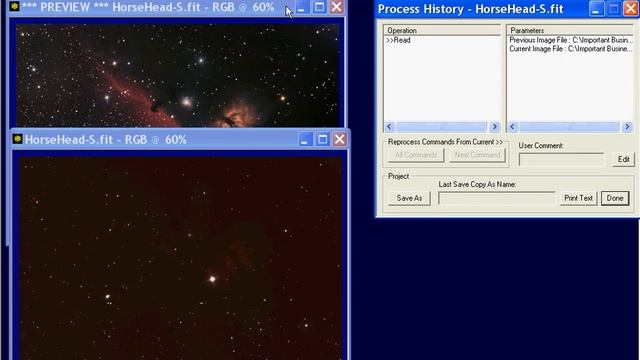Image resolution: width=640 pixels, height=360 pixels.
Task: Minimize the Process History window
Action: [x=596, y=9]
